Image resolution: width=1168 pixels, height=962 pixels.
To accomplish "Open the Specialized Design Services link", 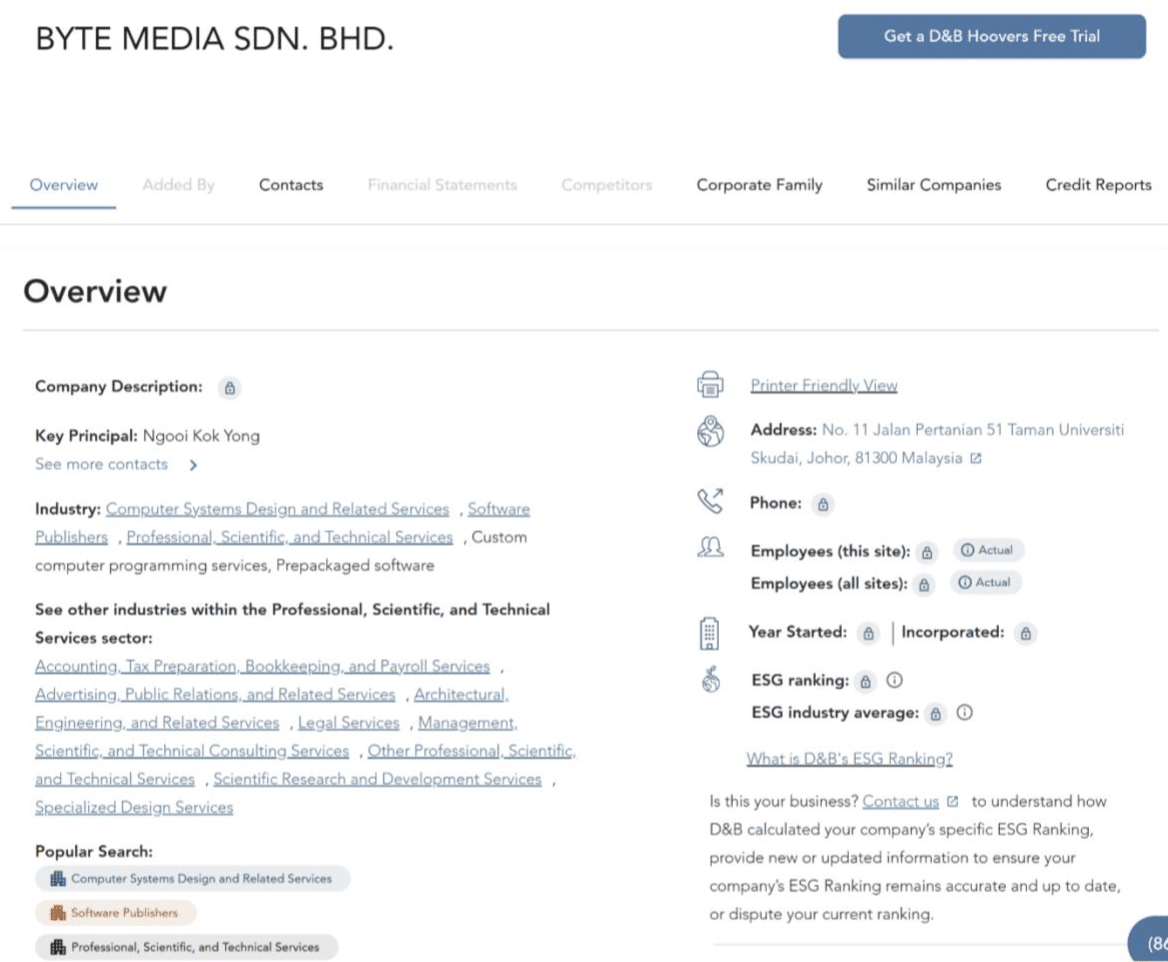I will [134, 808].
